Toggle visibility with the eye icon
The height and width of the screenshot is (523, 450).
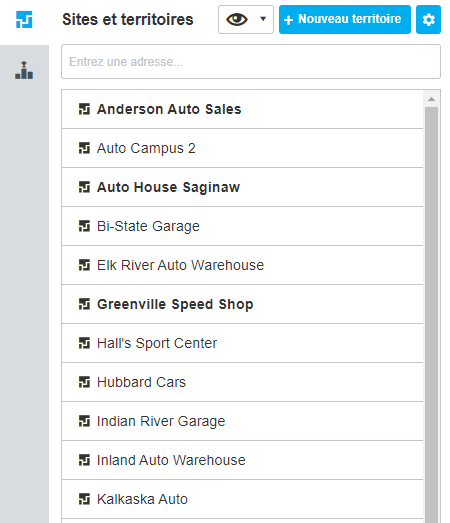(237, 19)
